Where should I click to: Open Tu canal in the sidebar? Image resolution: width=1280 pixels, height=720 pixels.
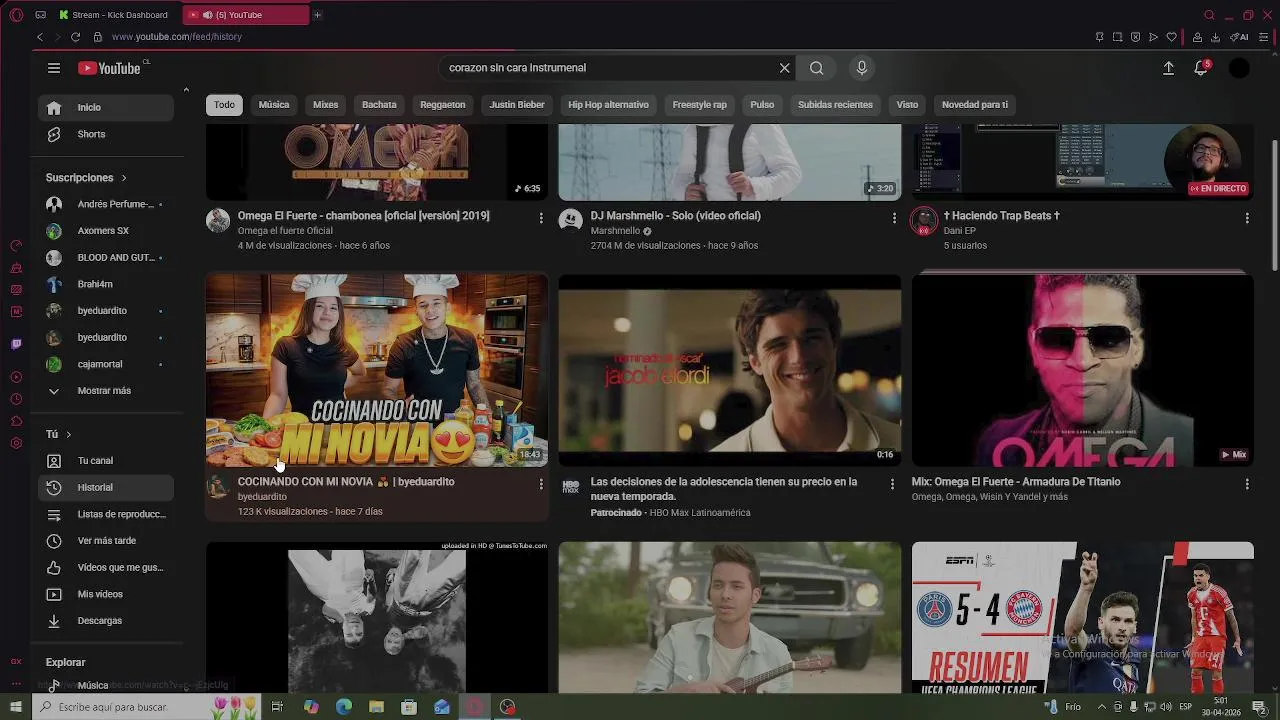[x=106, y=461]
